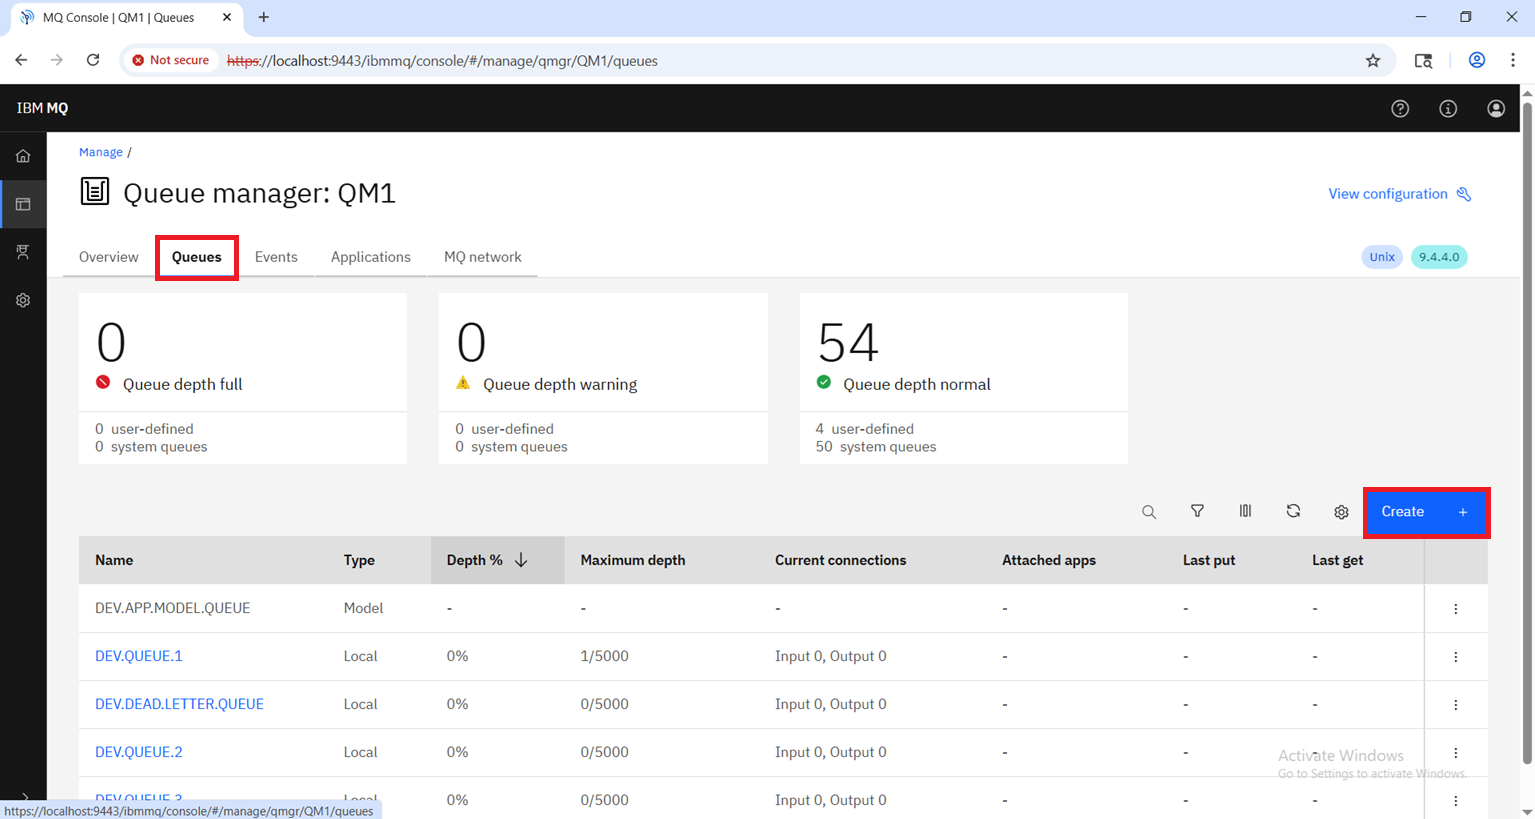Sort by Maximum depth column header
Viewport: 1535px width, 819px height.
pyautogui.click(x=633, y=560)
